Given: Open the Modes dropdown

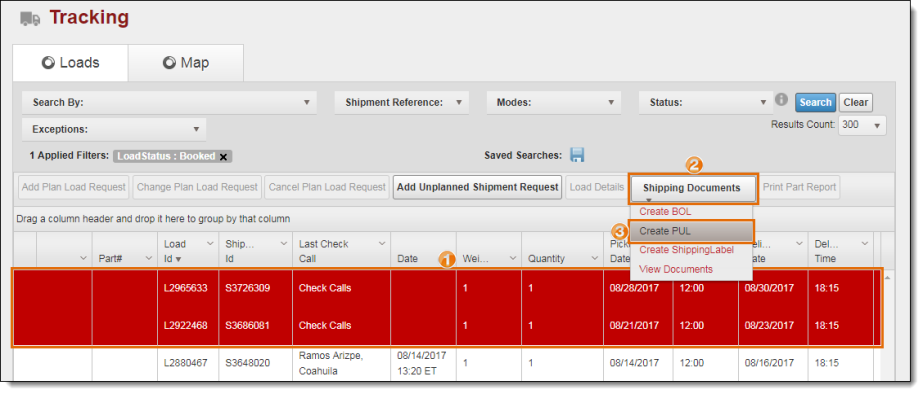Looking at the screenshot, I should (x=553, y=102).
